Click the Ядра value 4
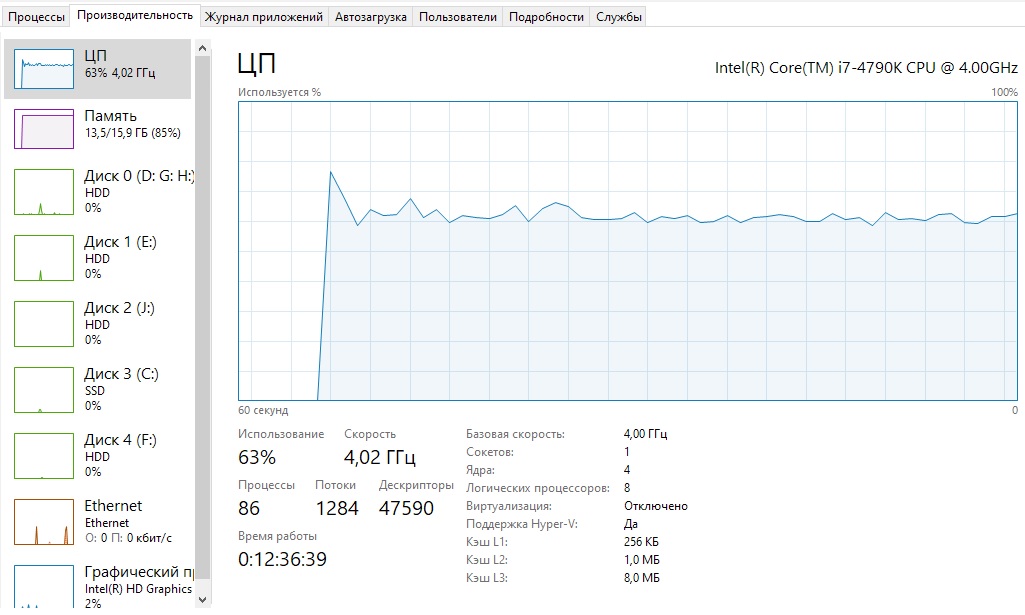 627,470
